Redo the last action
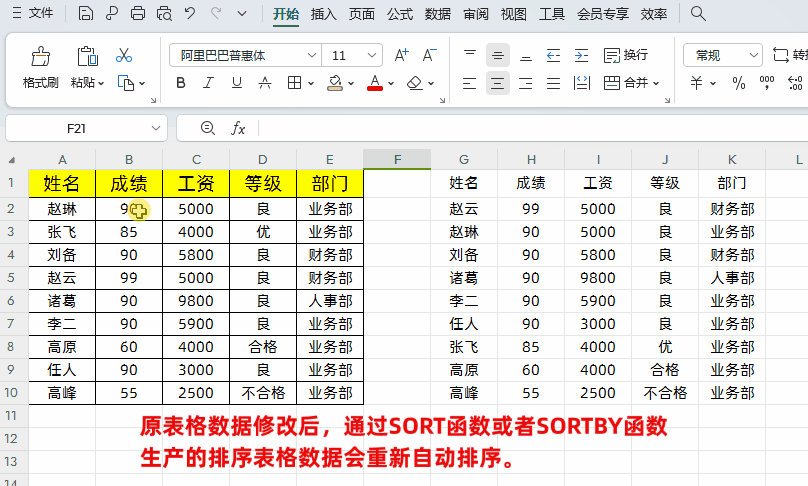Viewport: 808px width, 486px height. [x=216, y=13]
